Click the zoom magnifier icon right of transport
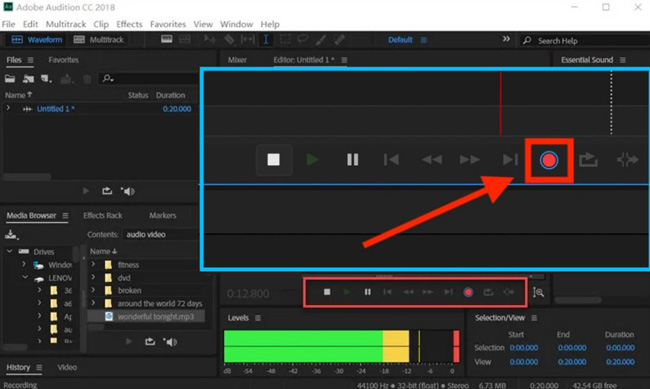The image size is (650, 389). pos(538,293)
